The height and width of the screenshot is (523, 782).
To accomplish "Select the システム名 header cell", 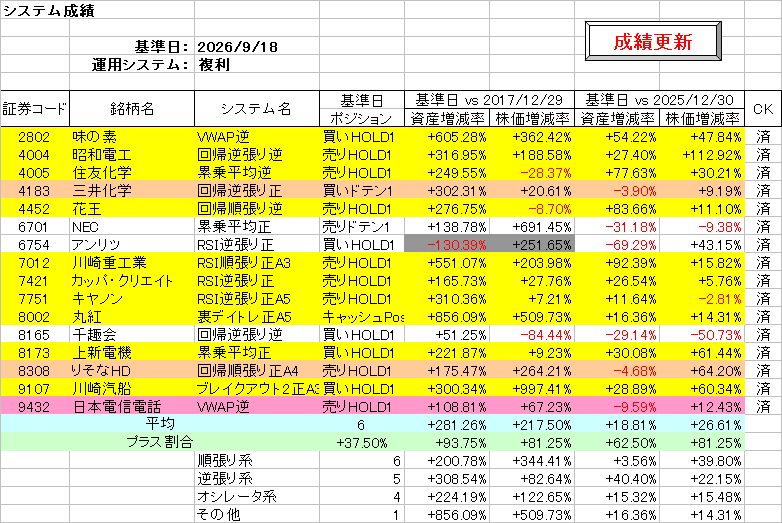I will click(x=256, y=109).
